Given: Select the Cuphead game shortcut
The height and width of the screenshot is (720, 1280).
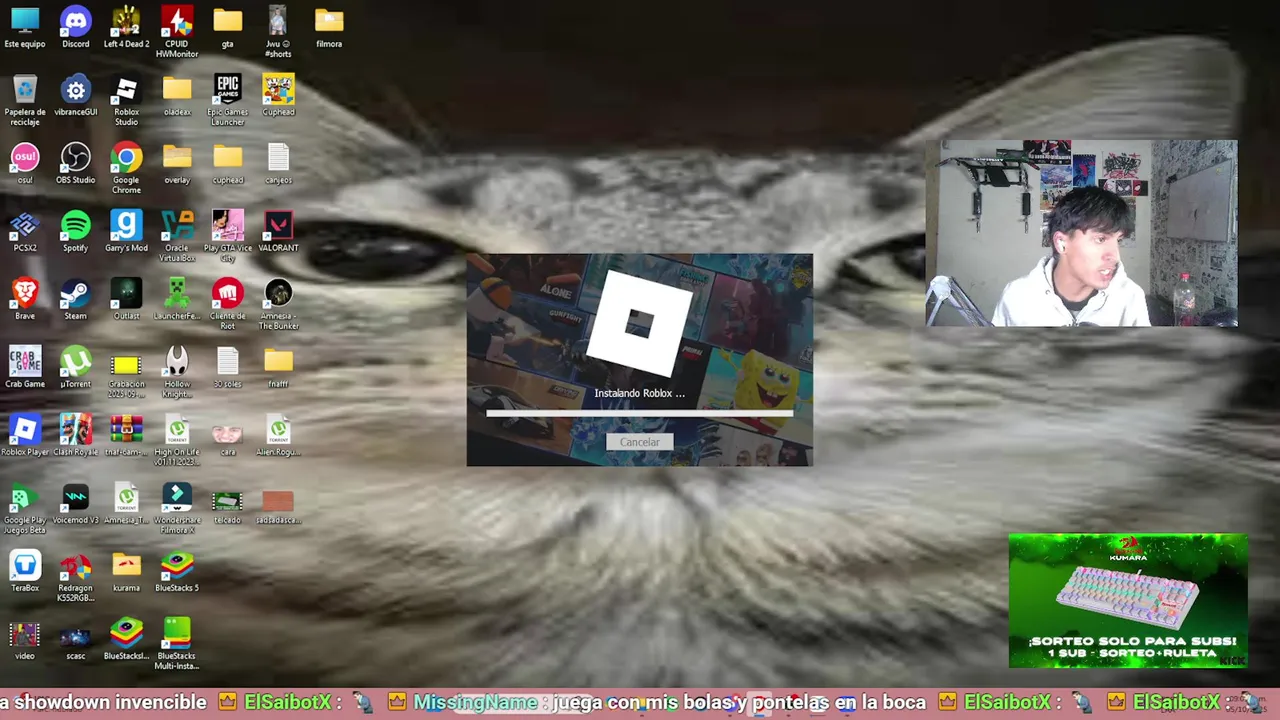Looking at the screenshot, I should click(x=278, y=96).
